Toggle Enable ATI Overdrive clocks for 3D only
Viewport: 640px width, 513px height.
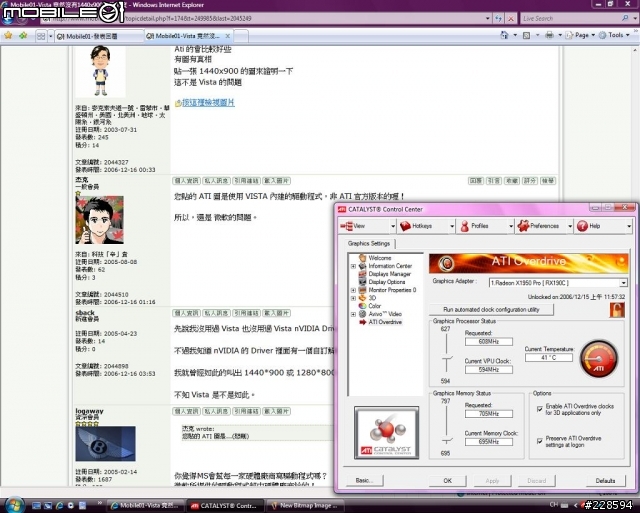point(540,409)
